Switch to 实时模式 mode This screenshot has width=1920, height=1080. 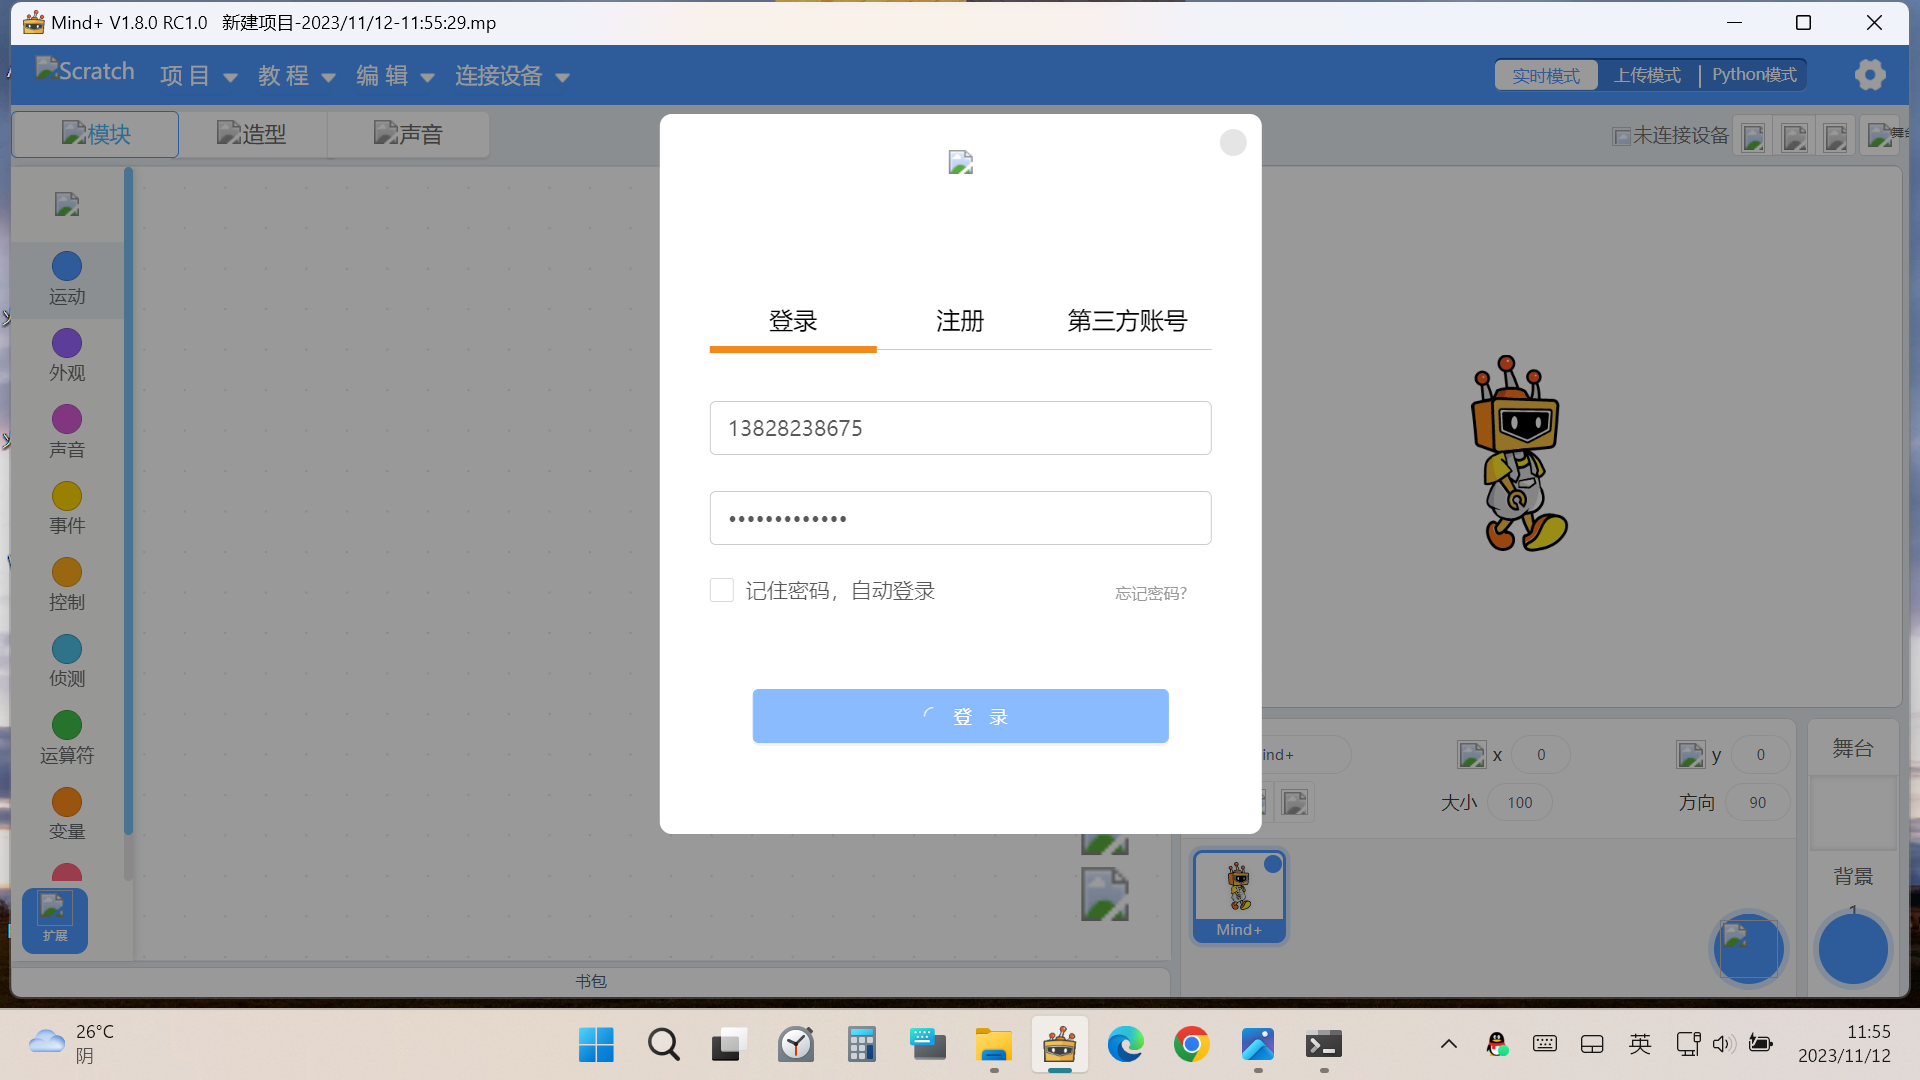(x=1546, y=75)
